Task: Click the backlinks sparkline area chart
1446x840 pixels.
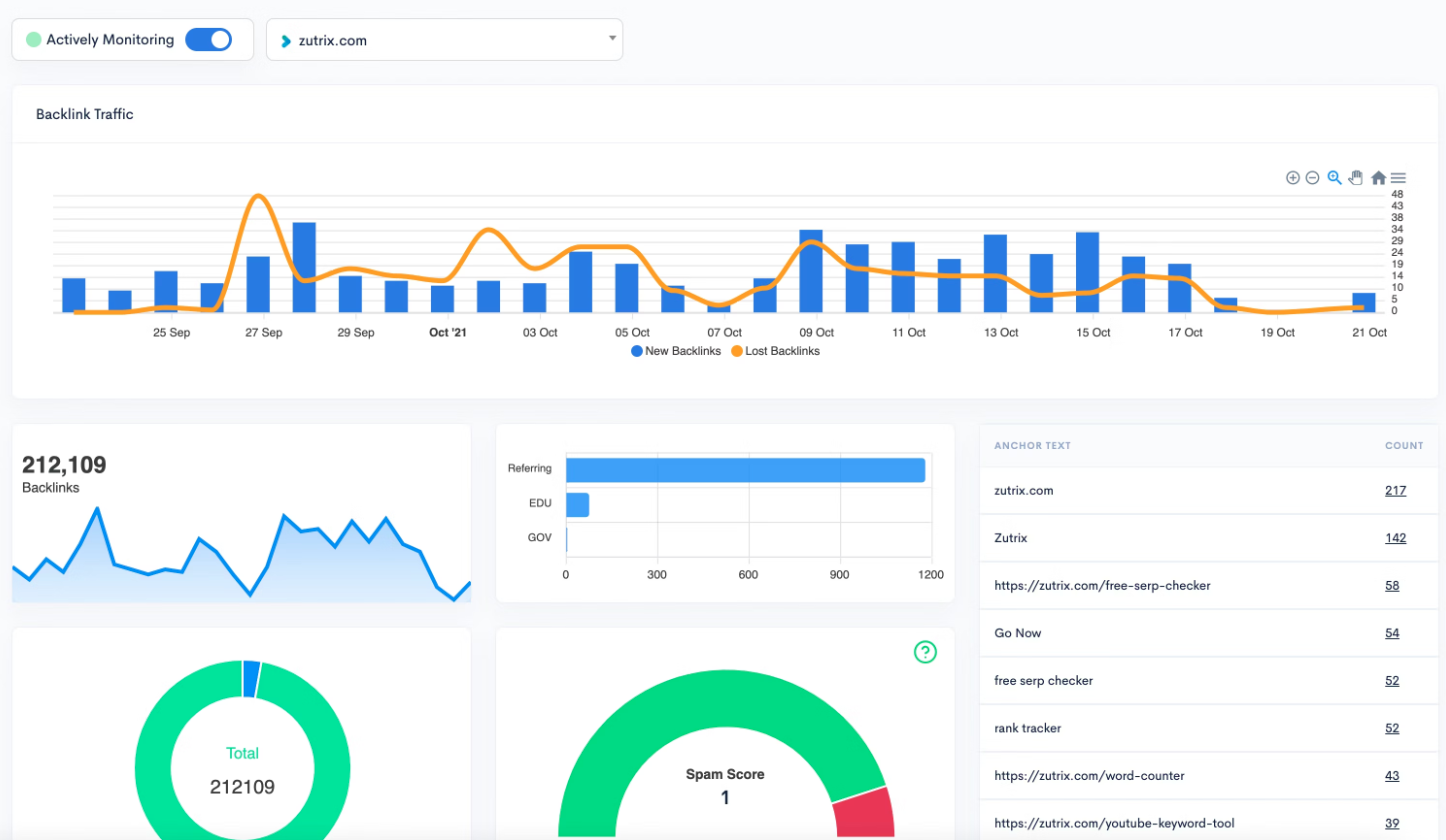Action: click(241, 555)
